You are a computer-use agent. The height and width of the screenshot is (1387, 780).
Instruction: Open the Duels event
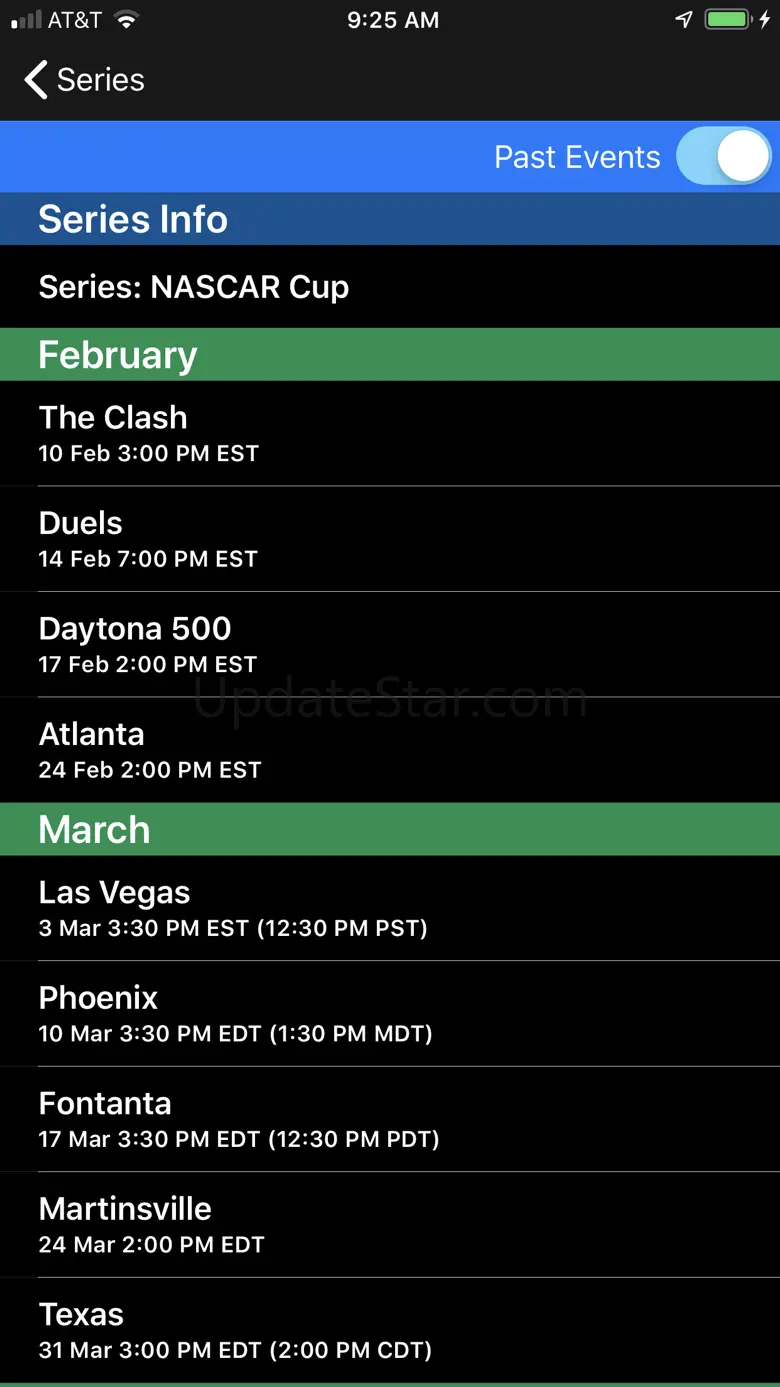pyautogui.click(x=390, y=539)
